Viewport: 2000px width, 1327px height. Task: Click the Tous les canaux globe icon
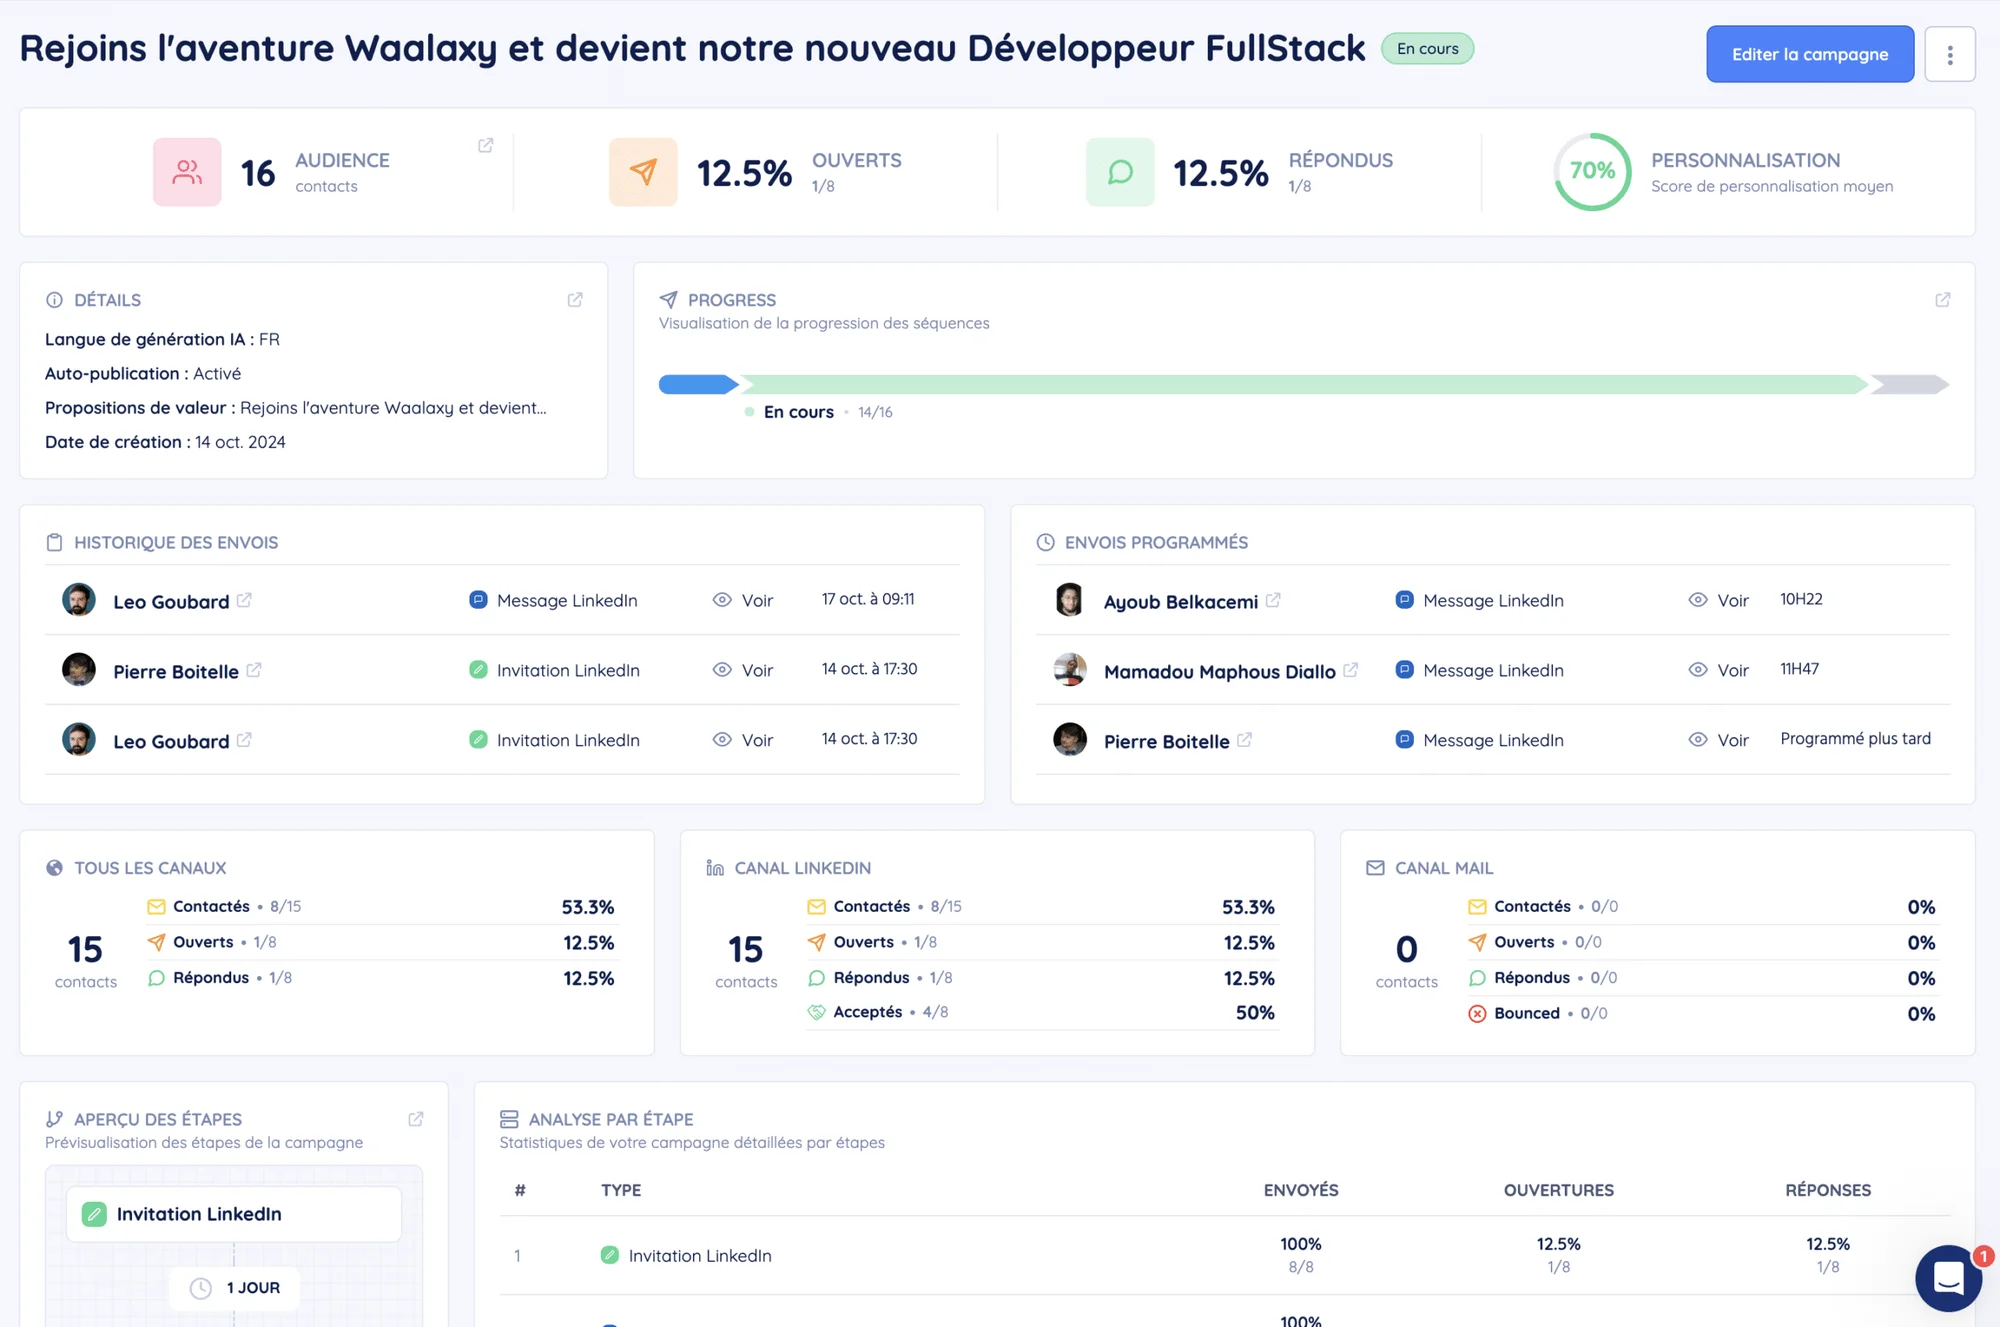(x=54, y=868)
